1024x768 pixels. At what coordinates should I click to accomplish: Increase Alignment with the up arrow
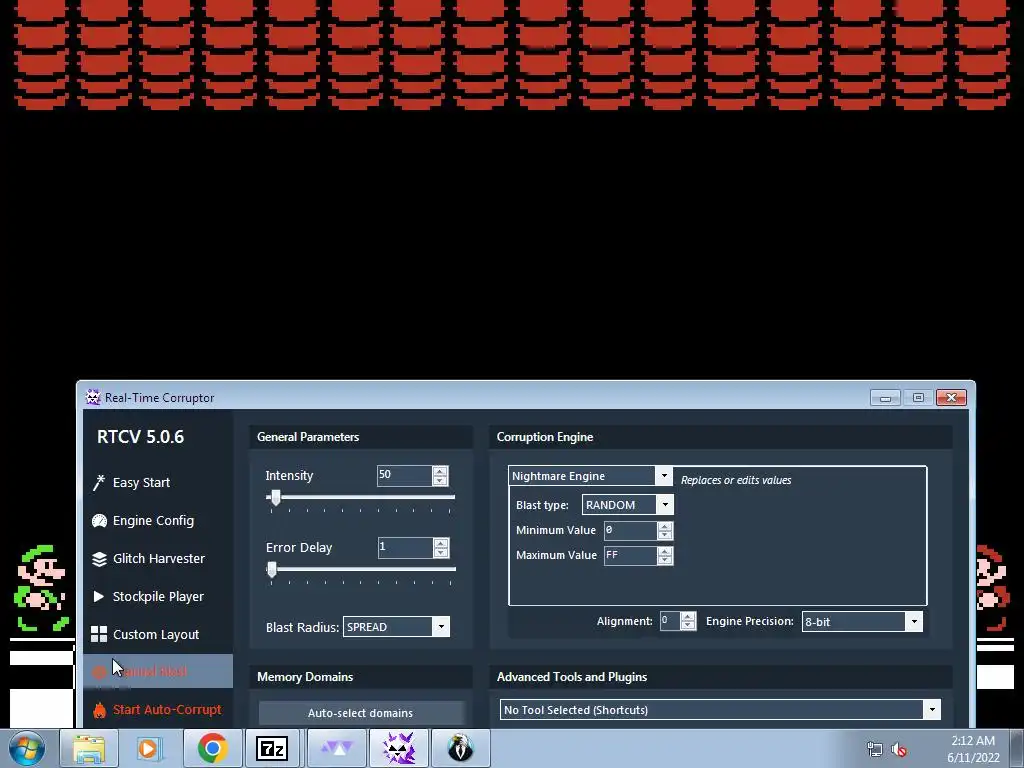point(688,616)
